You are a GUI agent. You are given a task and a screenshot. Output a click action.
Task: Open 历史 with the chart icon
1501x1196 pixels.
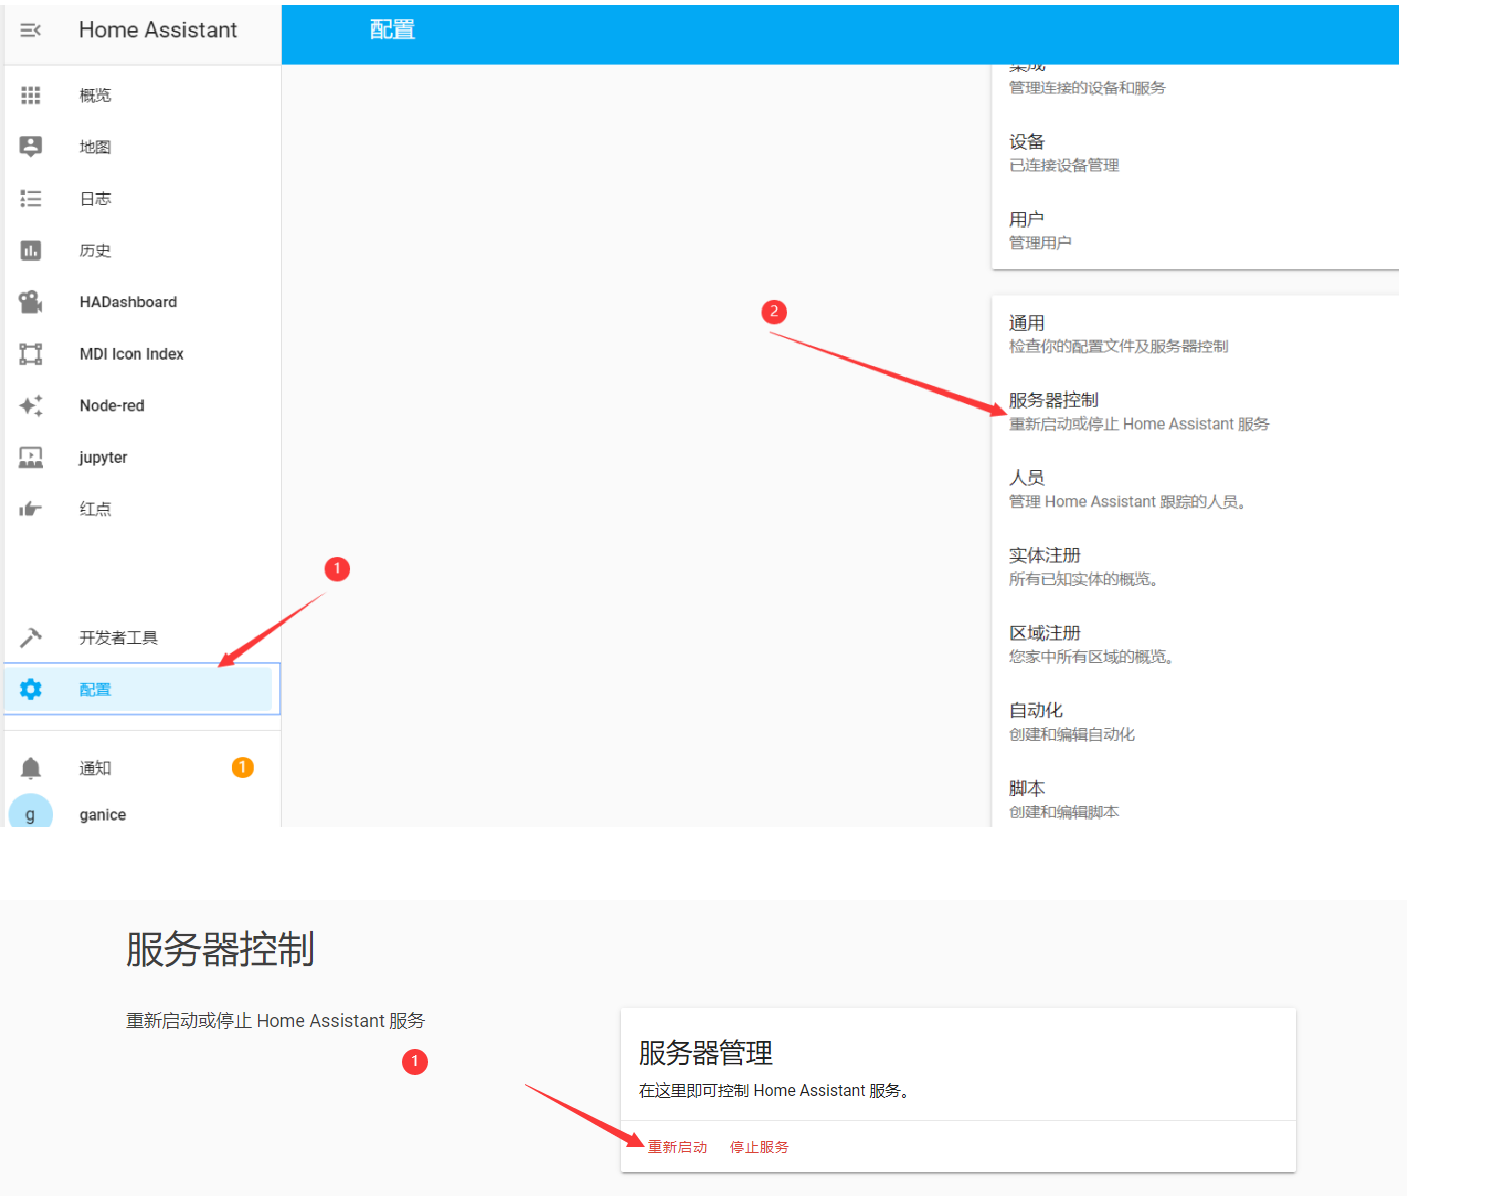pyautogui.click(x=30, y=250)
